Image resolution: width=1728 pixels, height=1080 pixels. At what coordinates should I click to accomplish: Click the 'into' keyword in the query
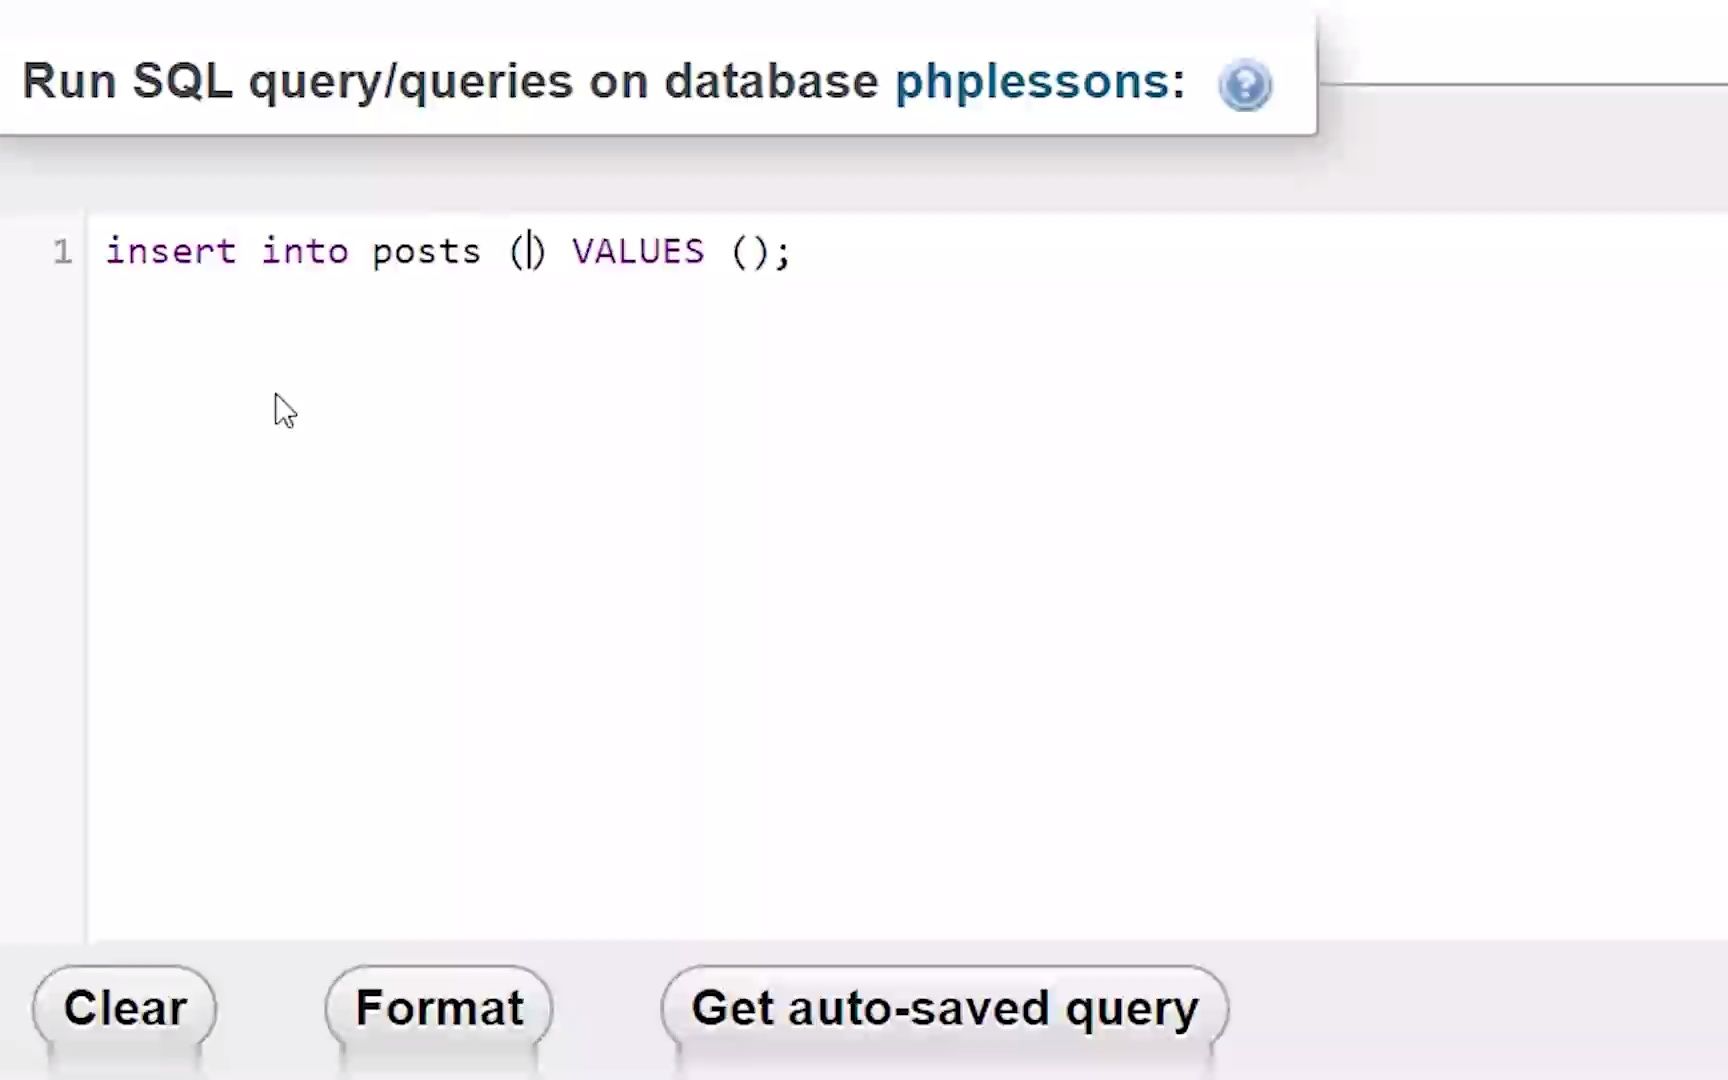(x=304, y=251)
